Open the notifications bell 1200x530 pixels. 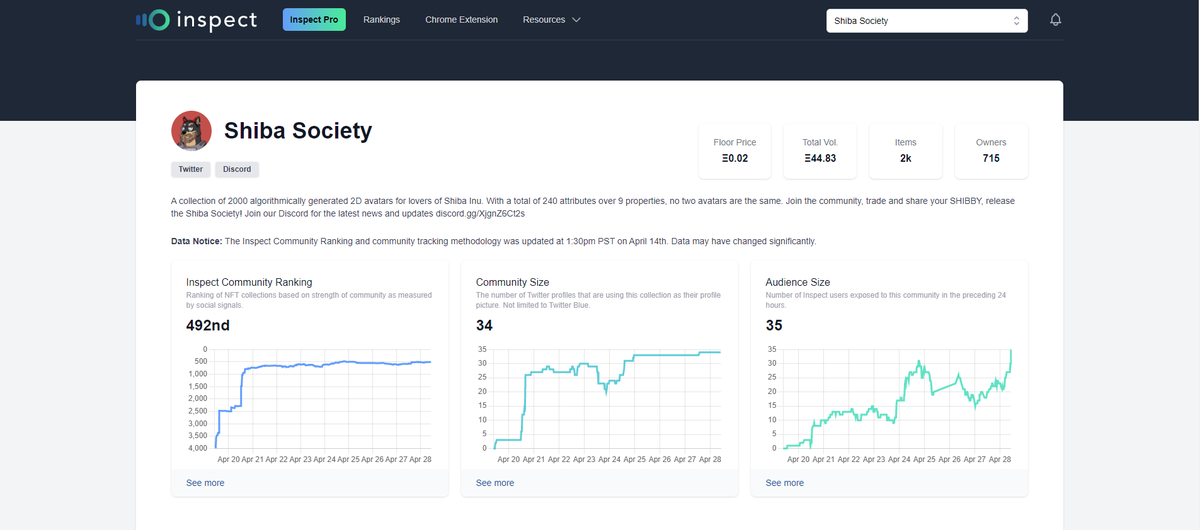[1056, 20]
